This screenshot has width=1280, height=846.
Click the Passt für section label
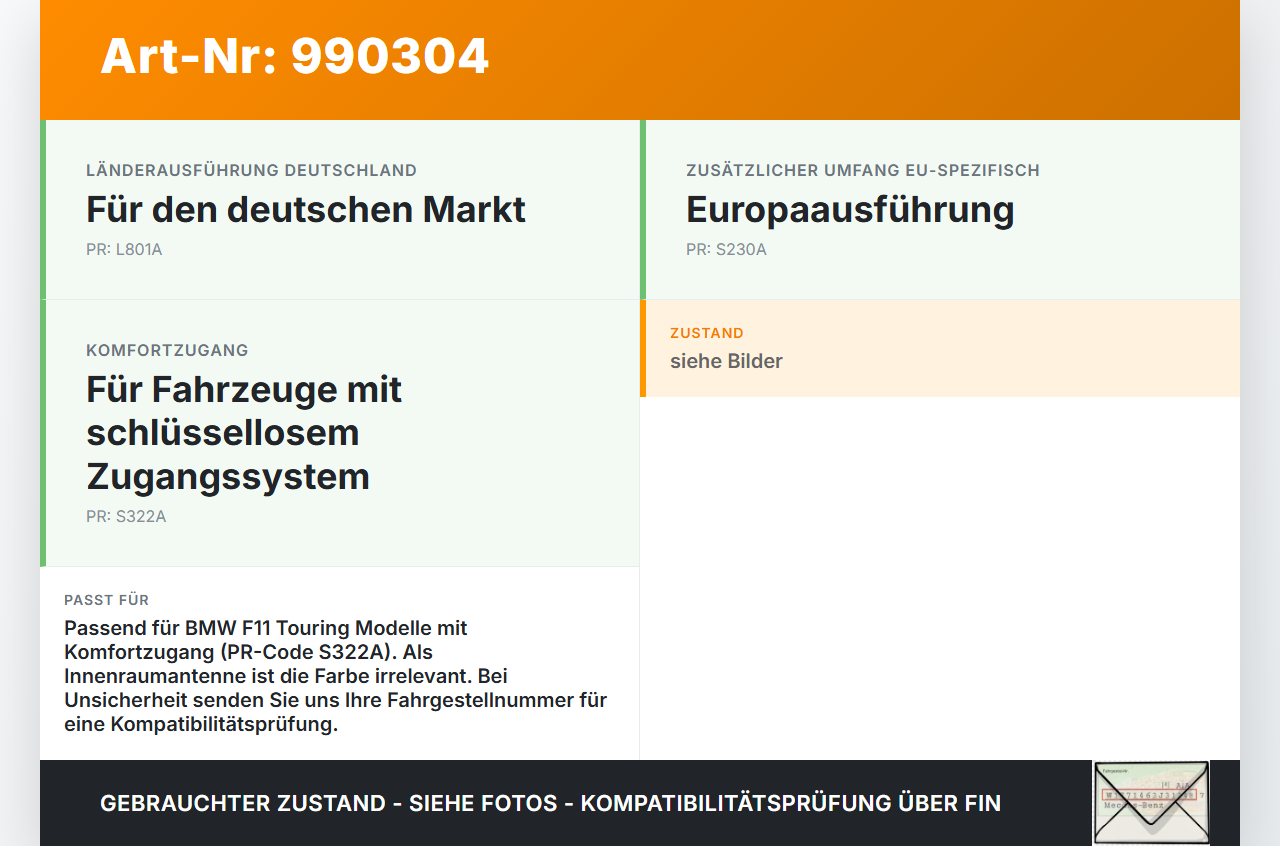(x=106, y=600)
